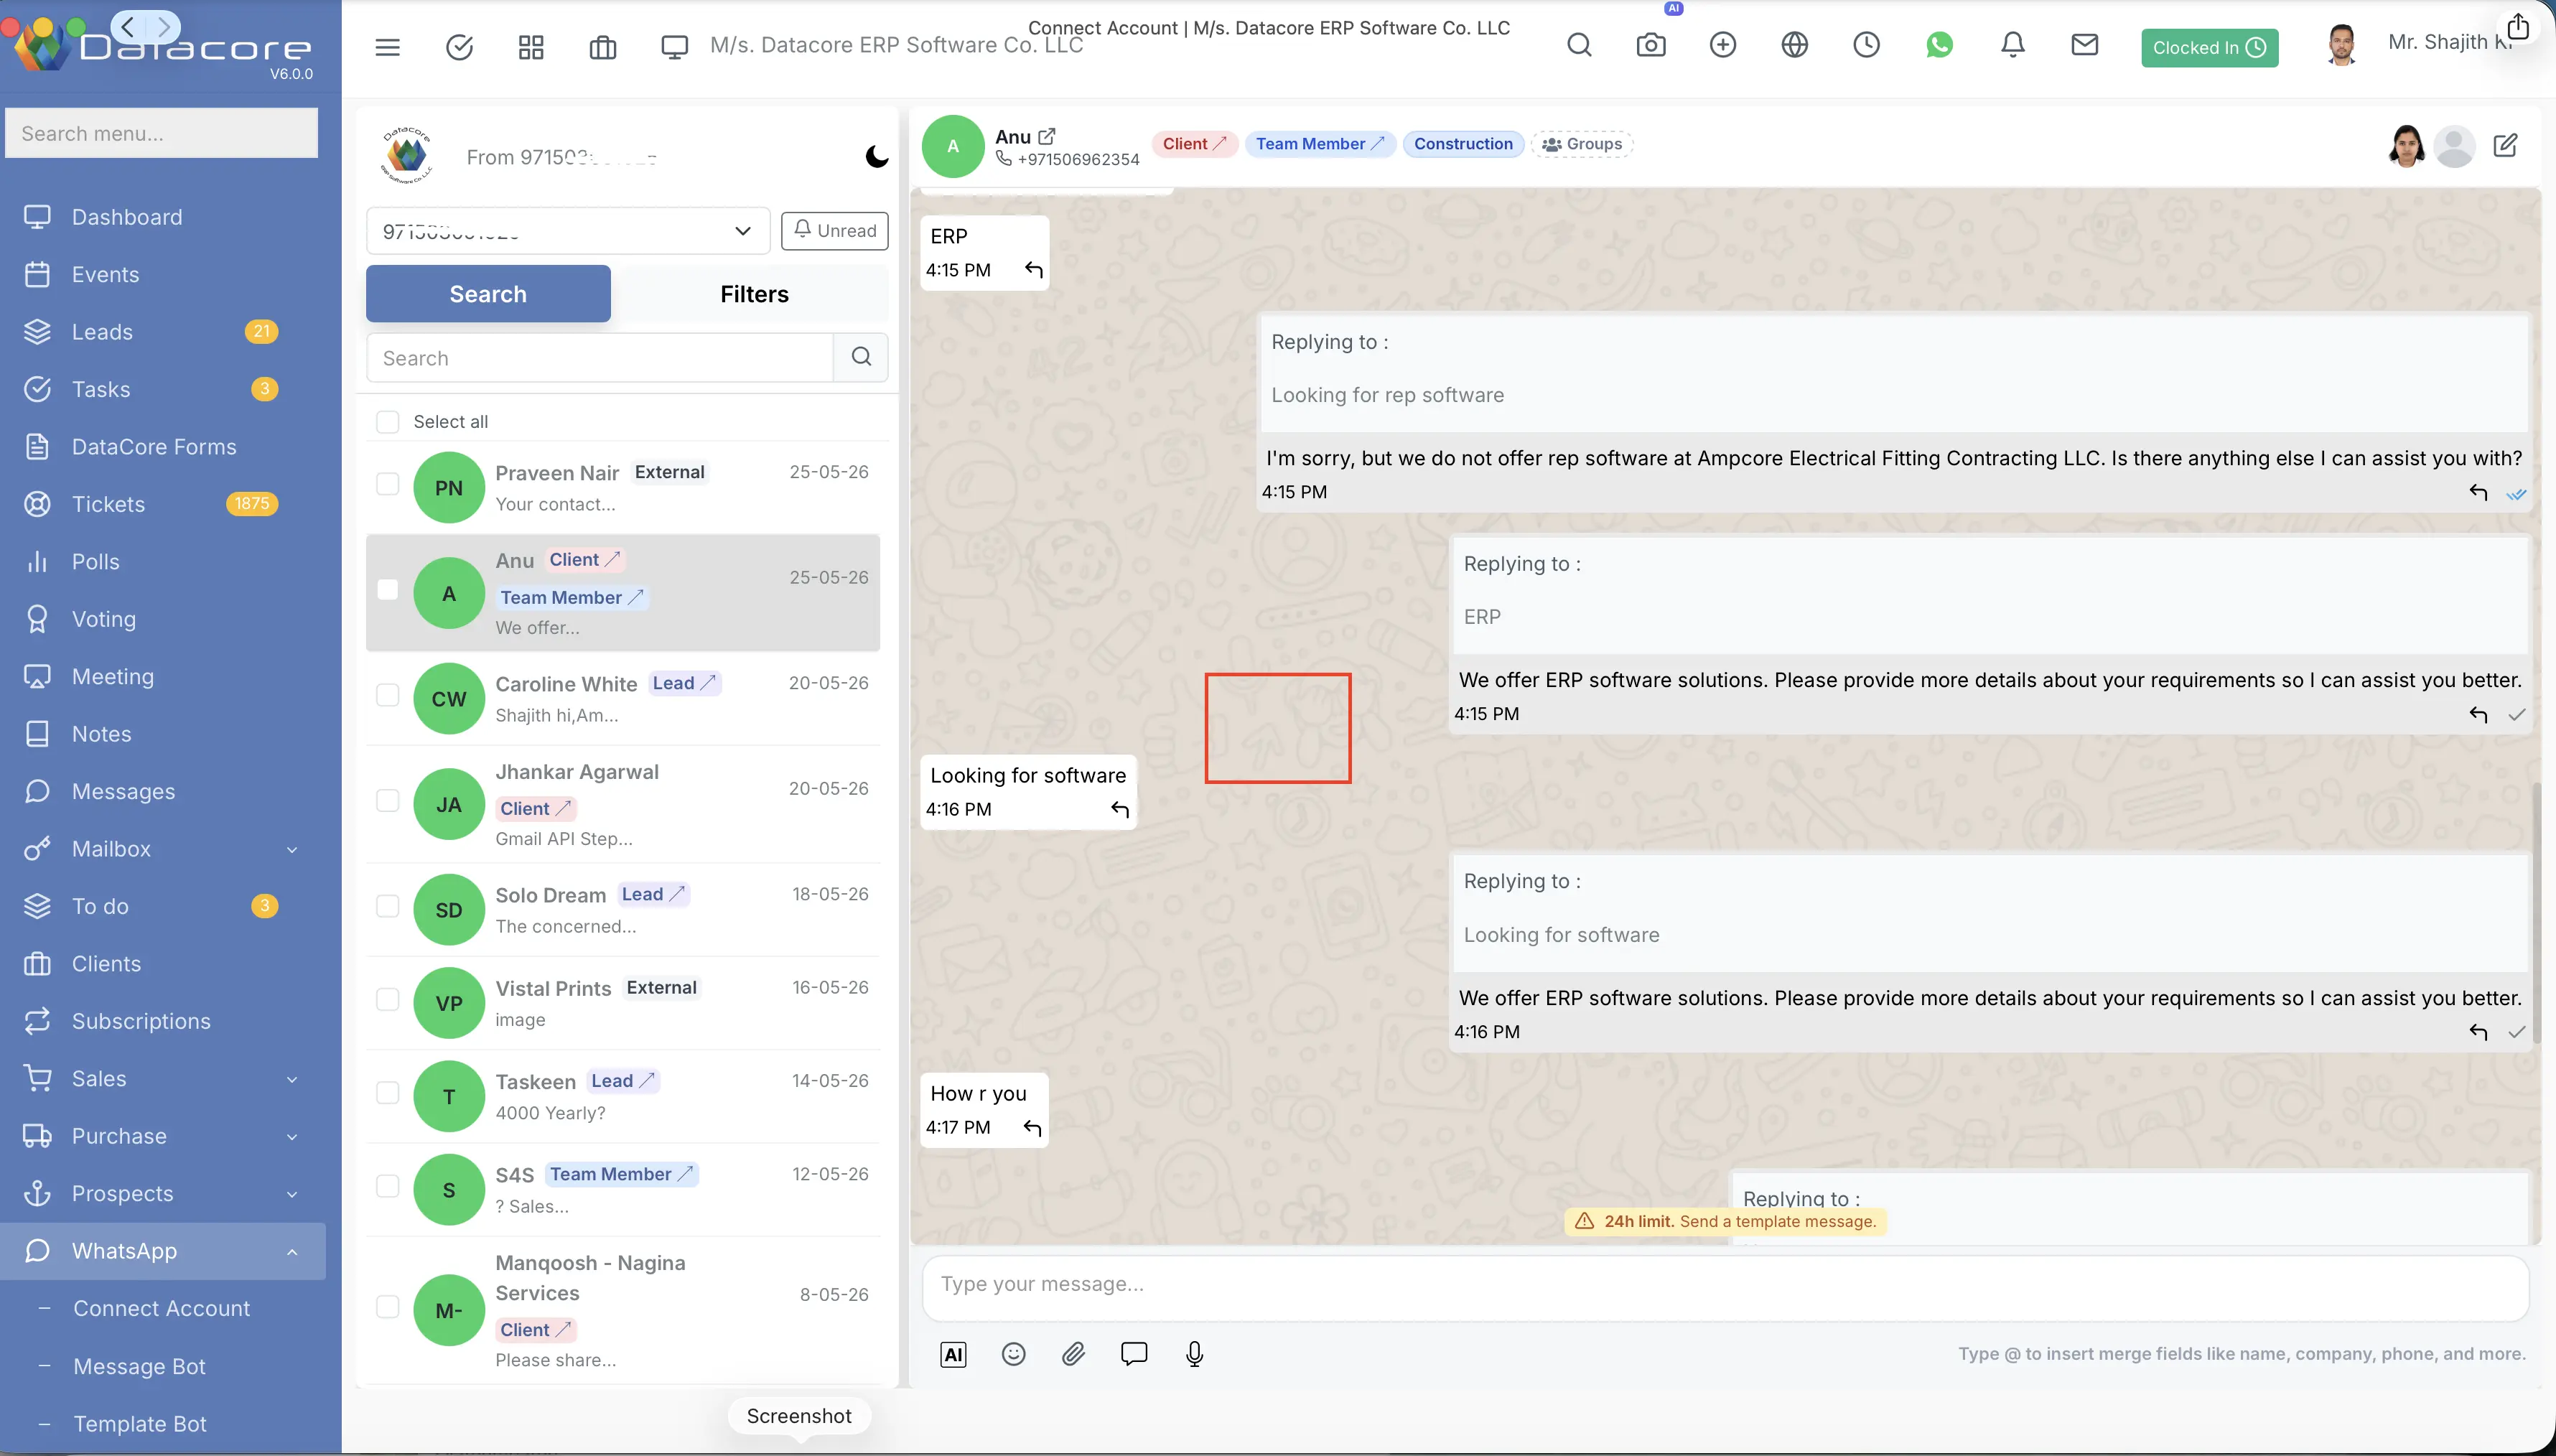Viewport: 2556px width, 1456px height.
Task: Open Message Bot submenu item
Action: 139,1367
